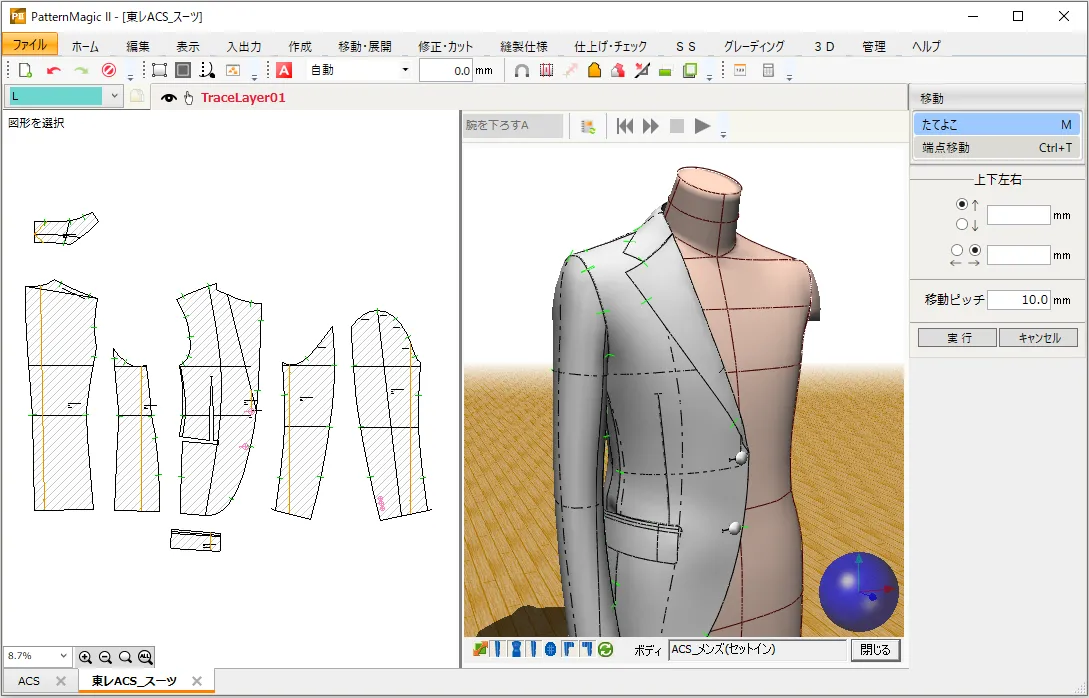Click the red undo arrow icon

[x=54, y=70]
